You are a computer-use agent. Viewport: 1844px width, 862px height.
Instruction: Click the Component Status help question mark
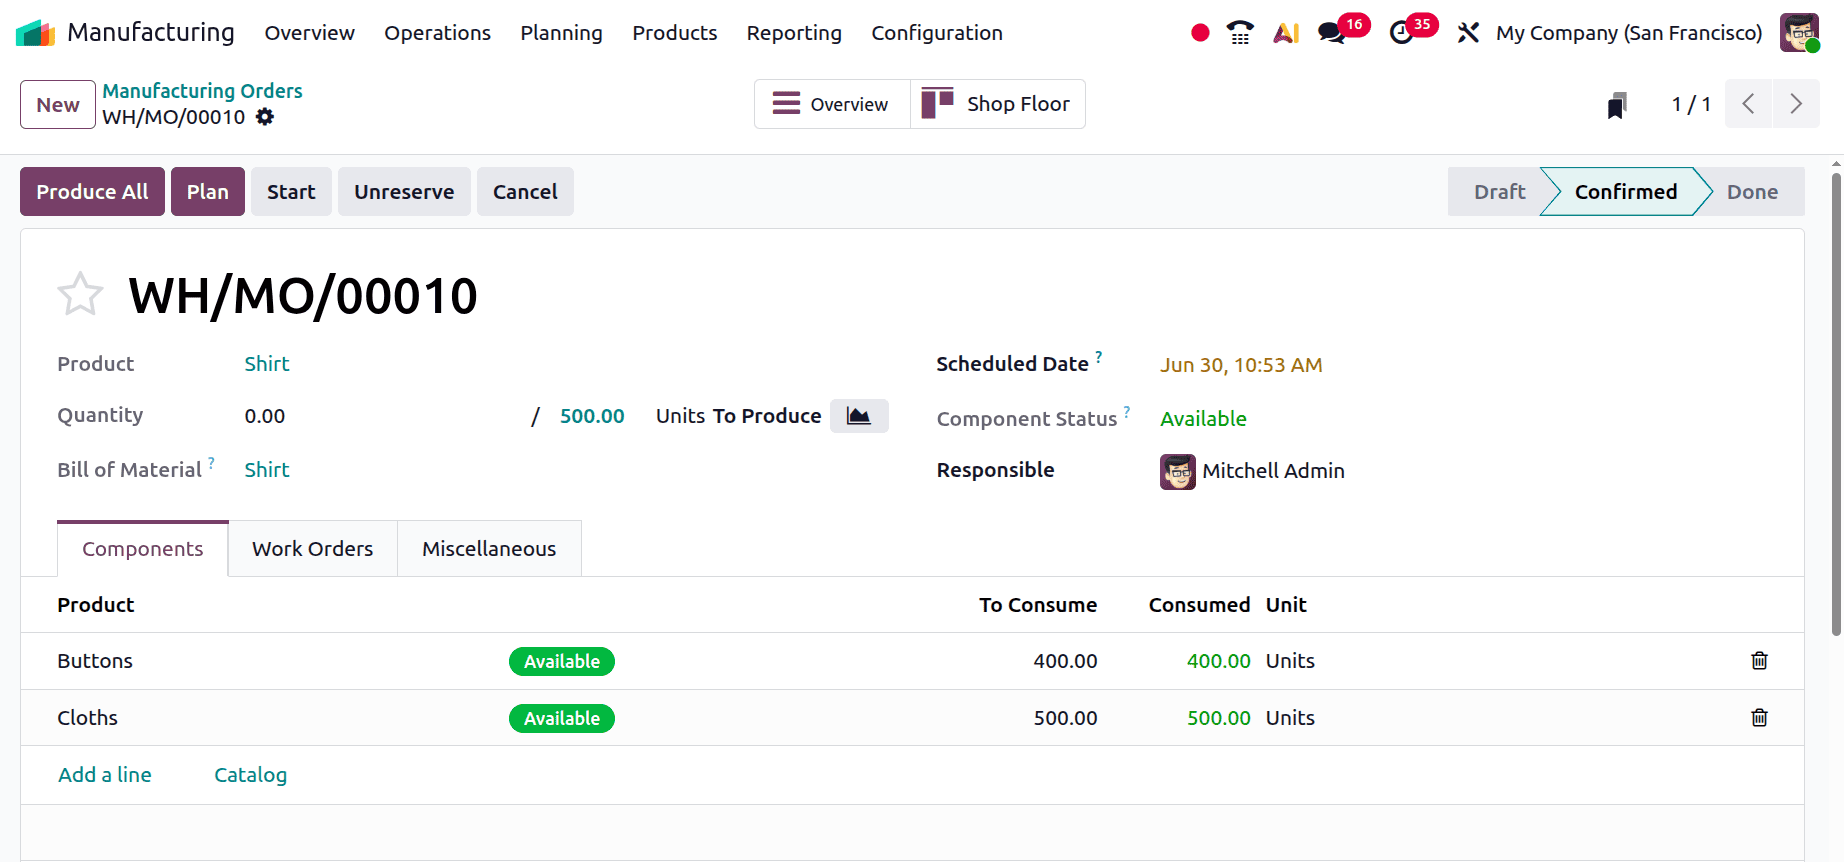coord(1127,411)
